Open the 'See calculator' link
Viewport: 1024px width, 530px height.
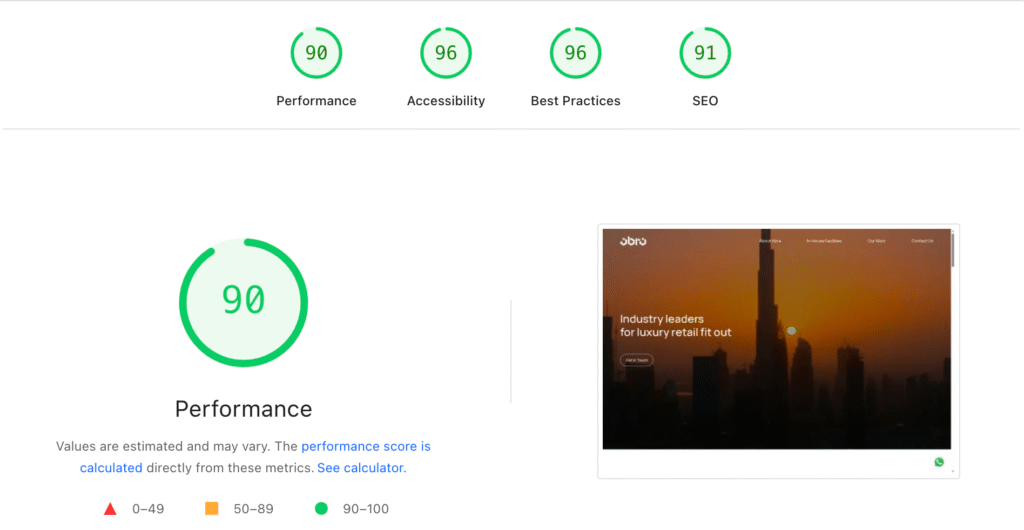[360, 468]
